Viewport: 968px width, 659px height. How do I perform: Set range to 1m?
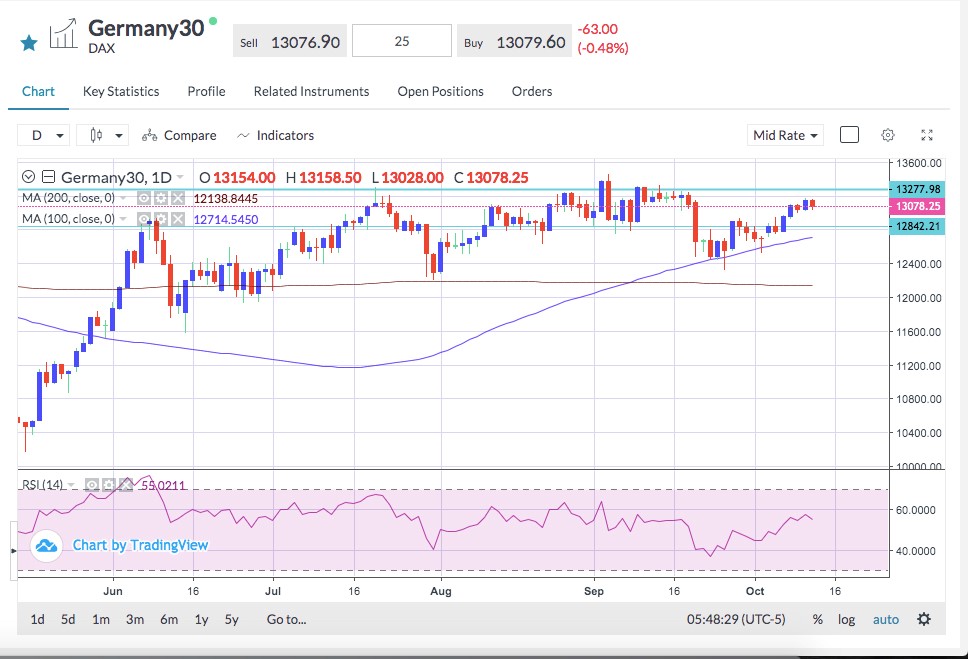click(101, 619)
